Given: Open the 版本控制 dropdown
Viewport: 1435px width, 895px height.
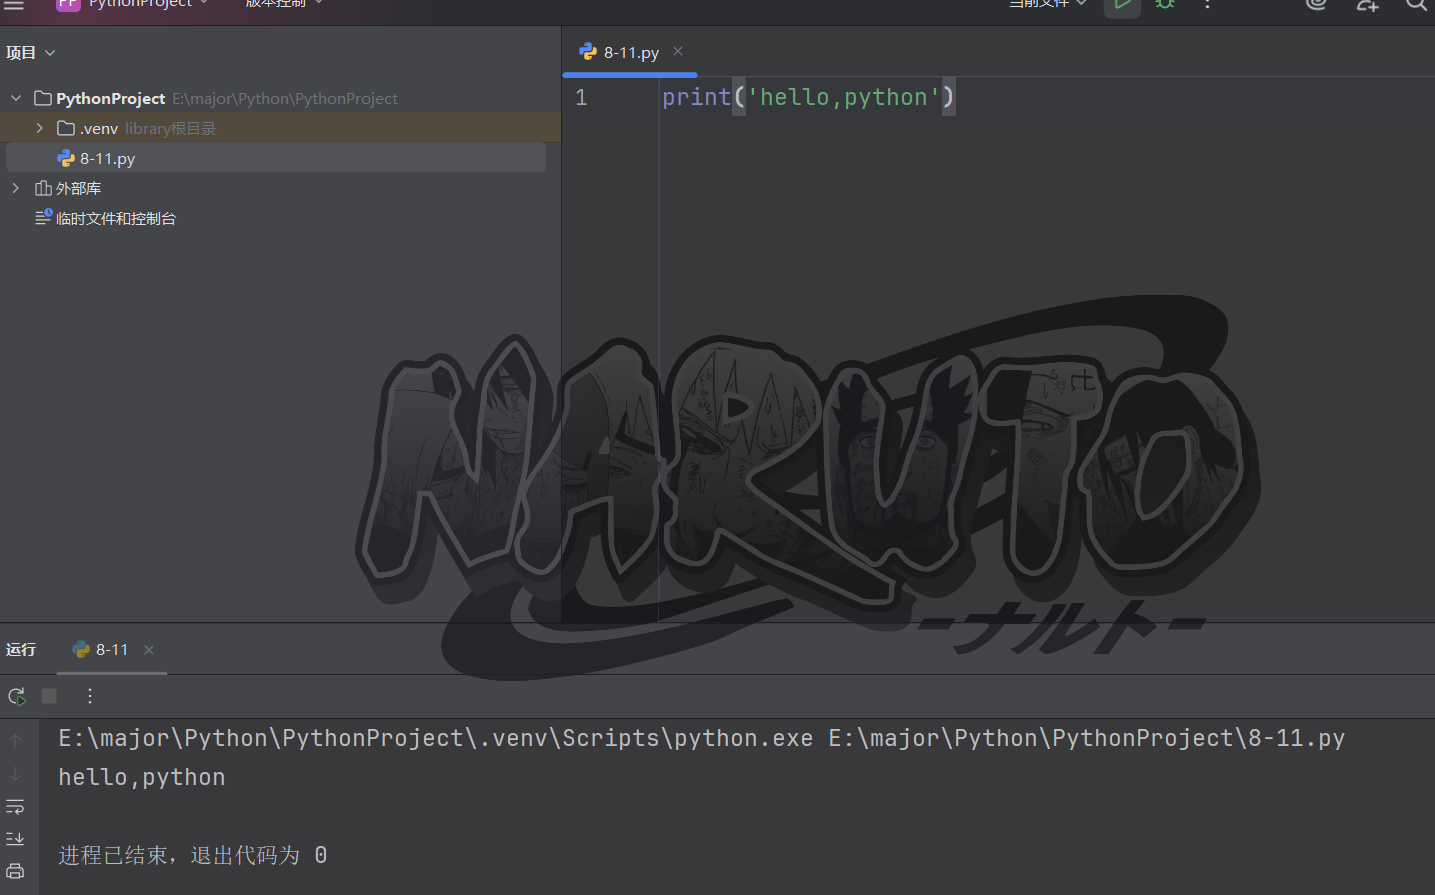Looking at the screenshot, I should (284, 4).
